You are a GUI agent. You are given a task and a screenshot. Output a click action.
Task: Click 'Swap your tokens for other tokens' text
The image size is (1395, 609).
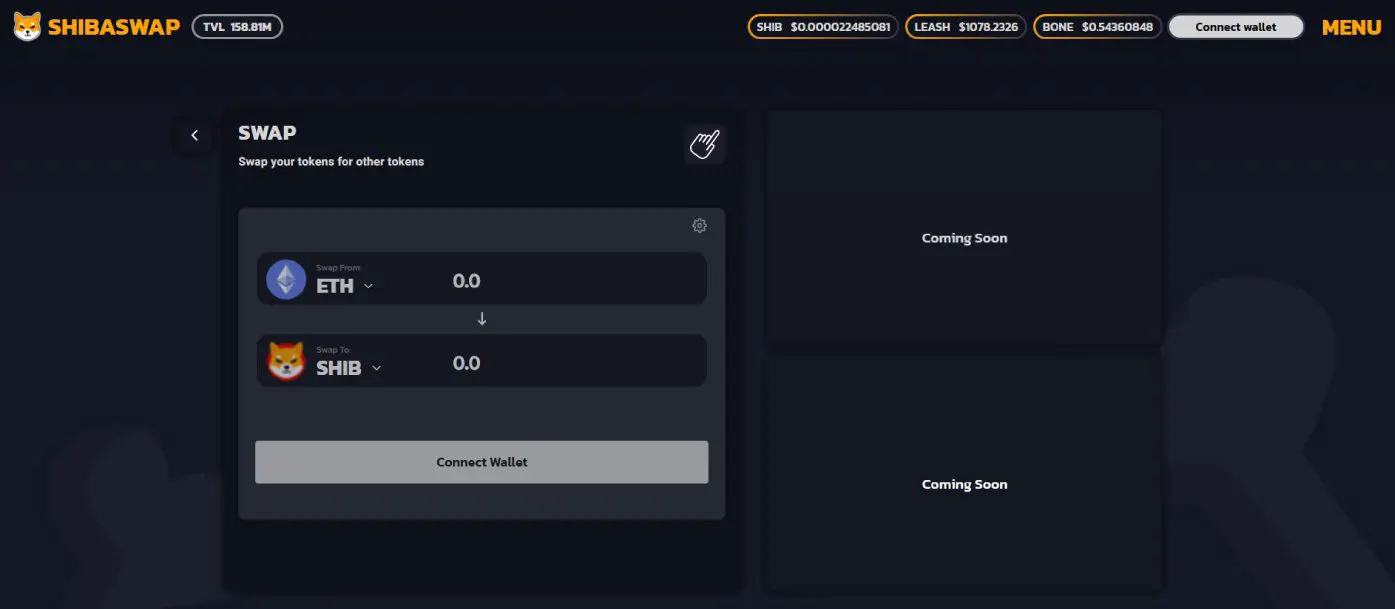click(x=331, y=161)
